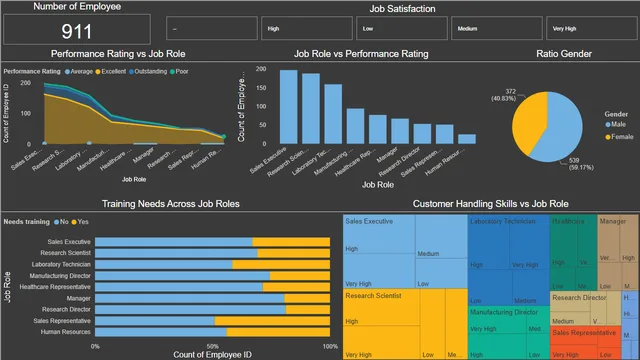Click 'Ratio Gender' chart title
The image size is (640, 360).
[x=564, y=54]
